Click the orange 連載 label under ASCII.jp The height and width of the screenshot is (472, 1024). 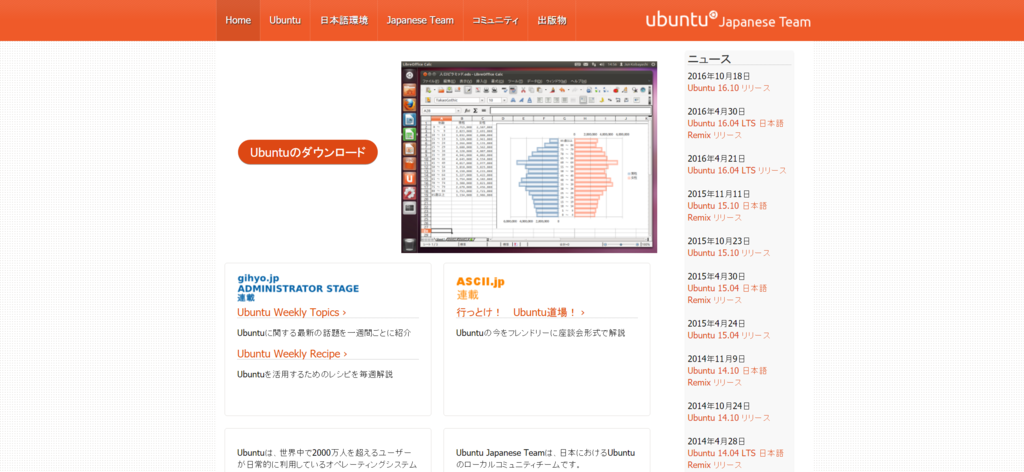pyautogui.click(x=468, y=295)
